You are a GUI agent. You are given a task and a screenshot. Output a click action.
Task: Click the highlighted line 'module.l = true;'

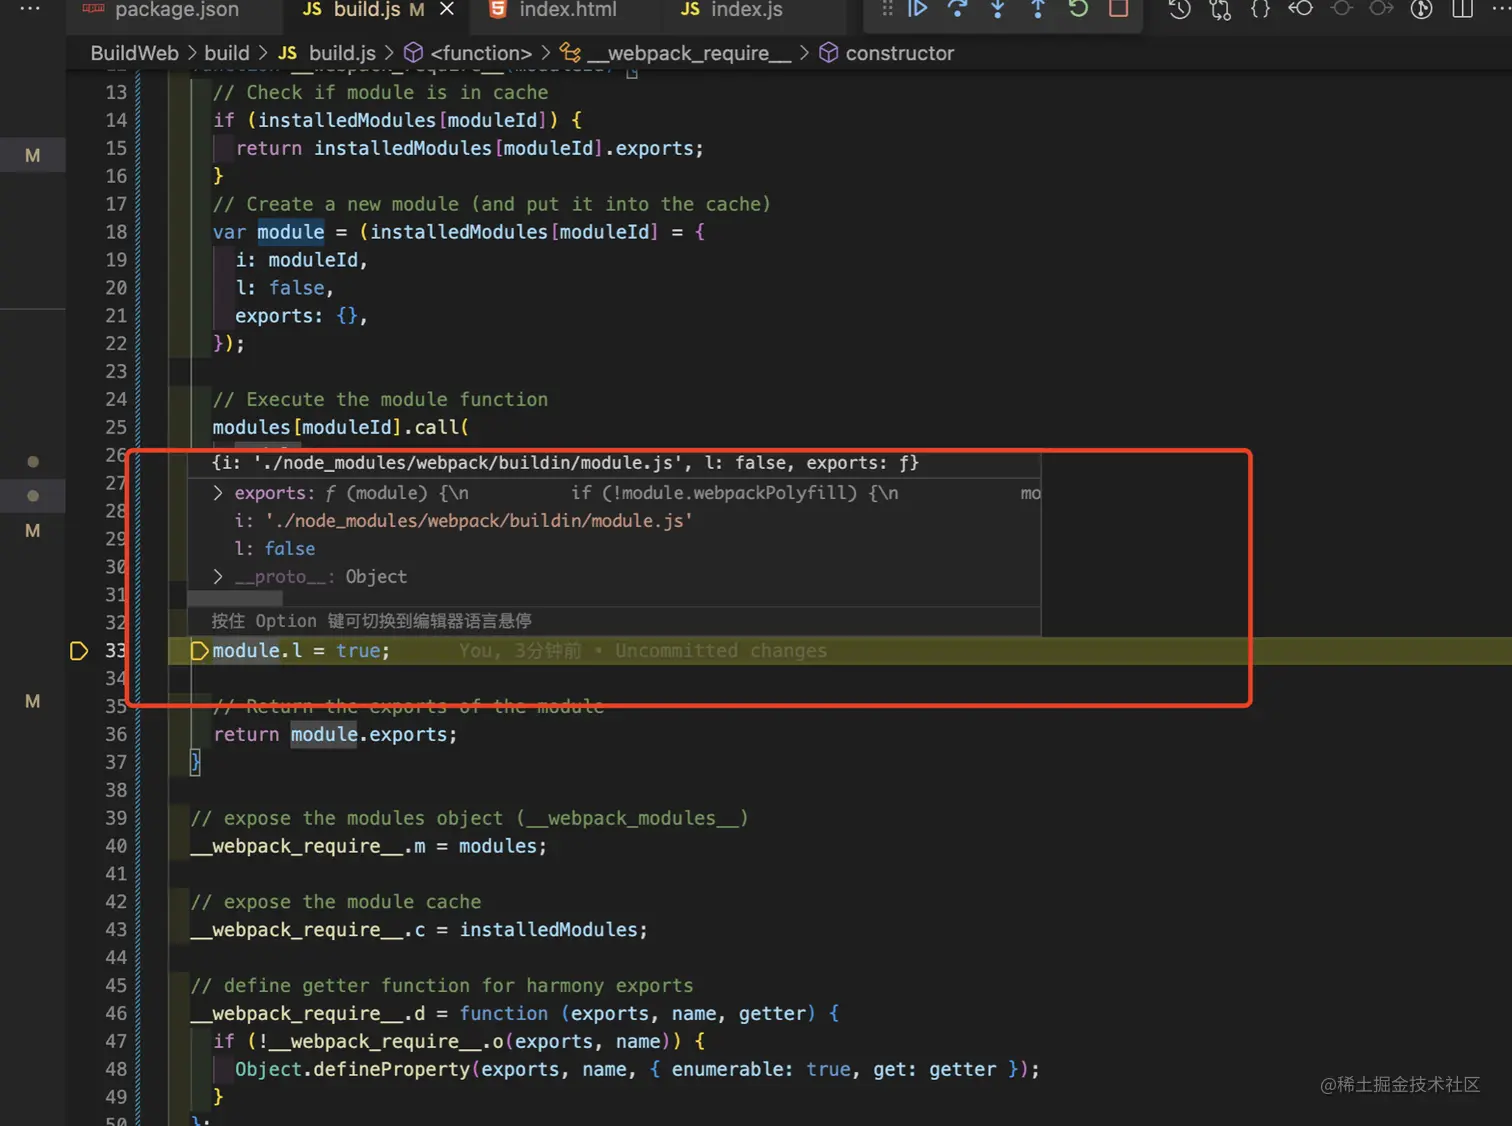[301, 651]
